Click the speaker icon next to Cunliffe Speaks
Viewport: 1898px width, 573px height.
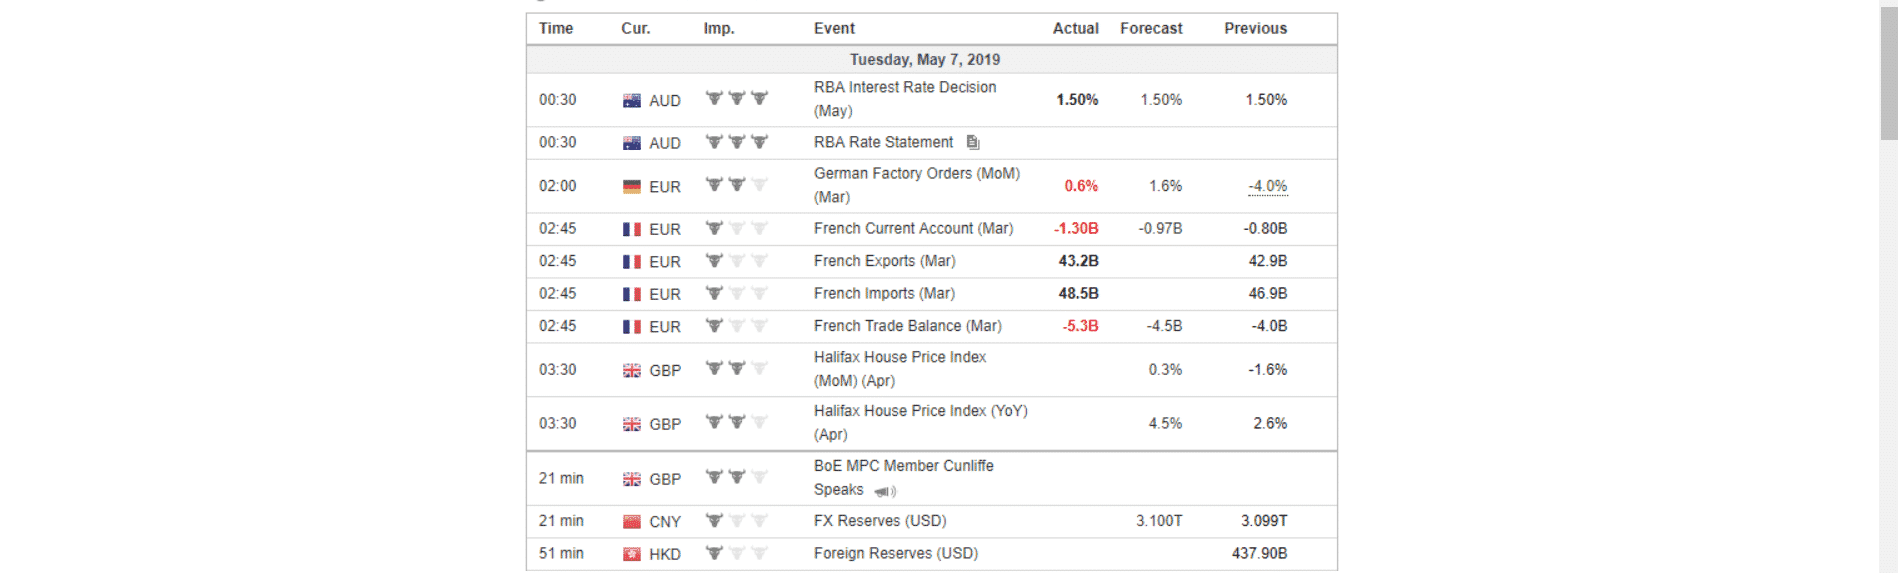pyautogui.click(x=885, y=491)
